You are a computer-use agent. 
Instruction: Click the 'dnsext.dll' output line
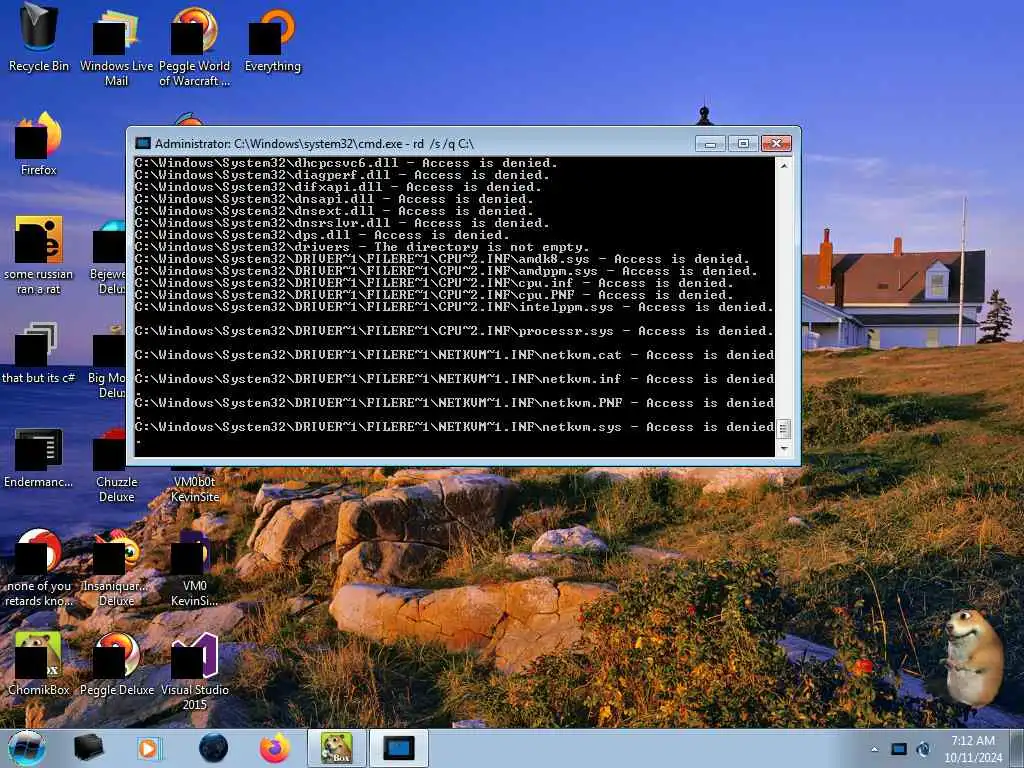click(334, 211)
